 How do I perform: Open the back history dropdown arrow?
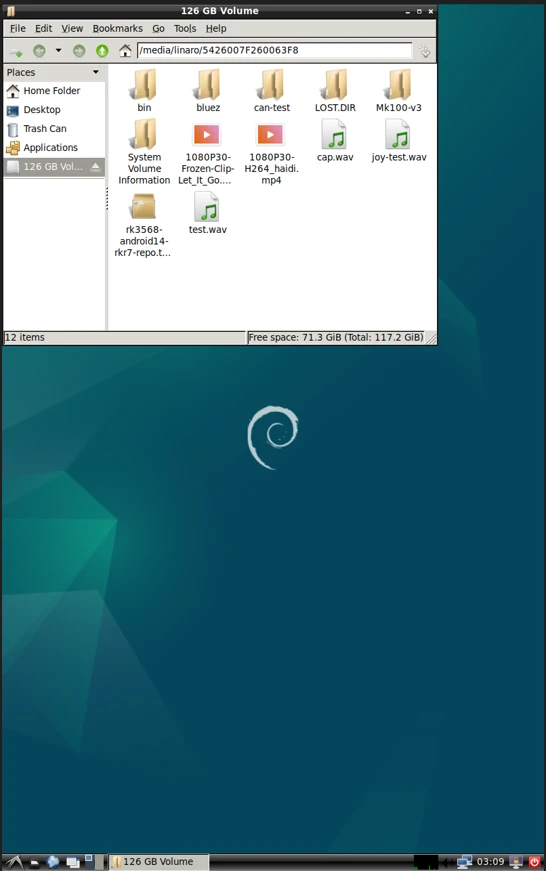point(58,51)
